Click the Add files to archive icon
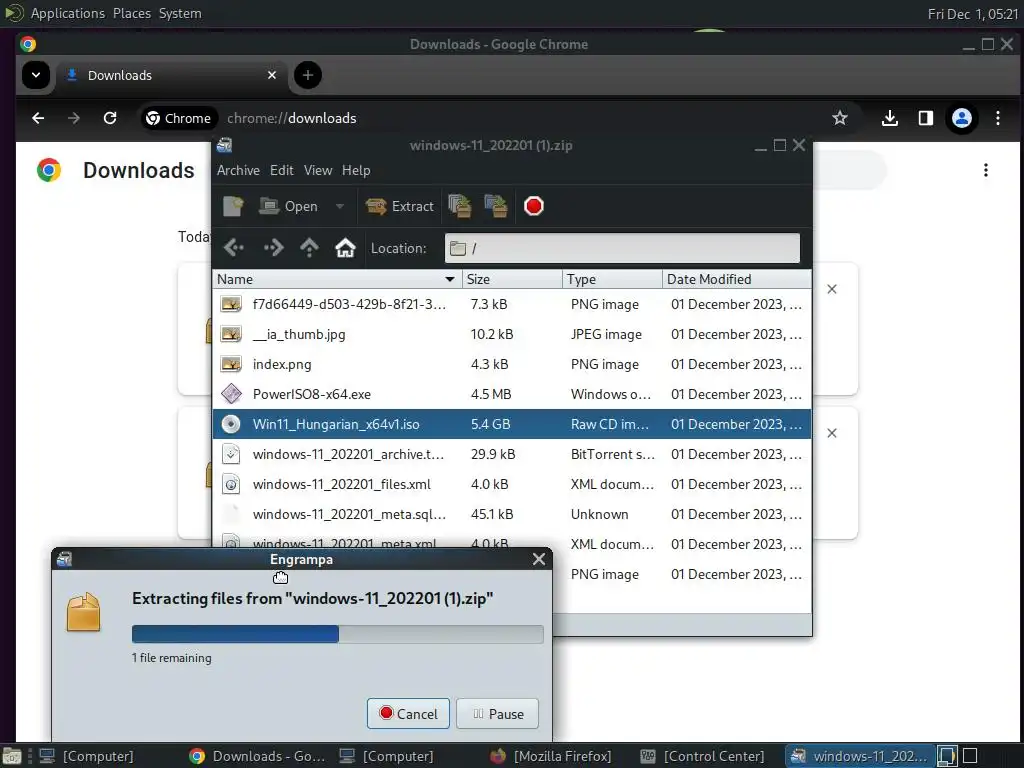Image resolution: width=1024 pixels, height=768 pixels. [x=460, y=206]
